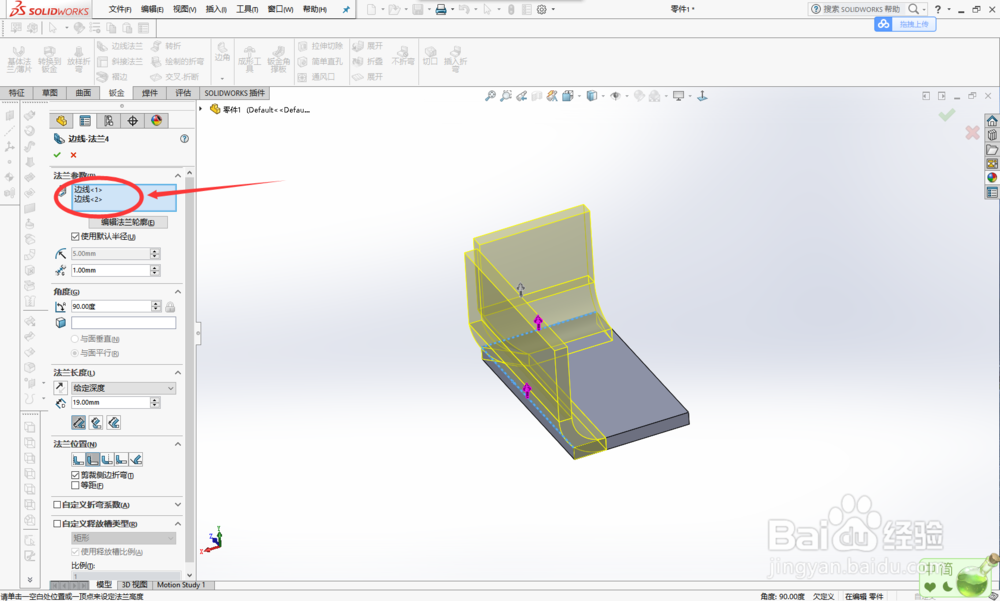Open the DisplayManager color sphere tab
The image size is (1000, 601).
click(x=156, y=121)
